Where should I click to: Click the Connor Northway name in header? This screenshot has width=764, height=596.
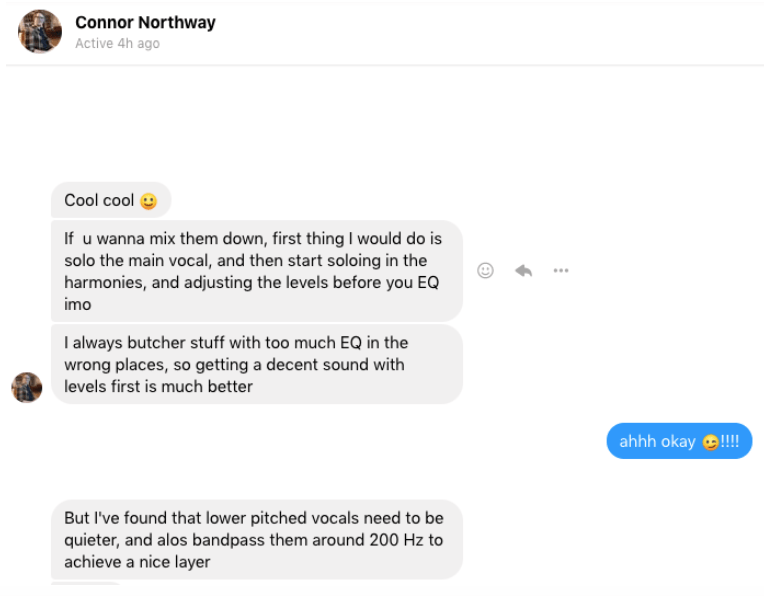(145, 22)
